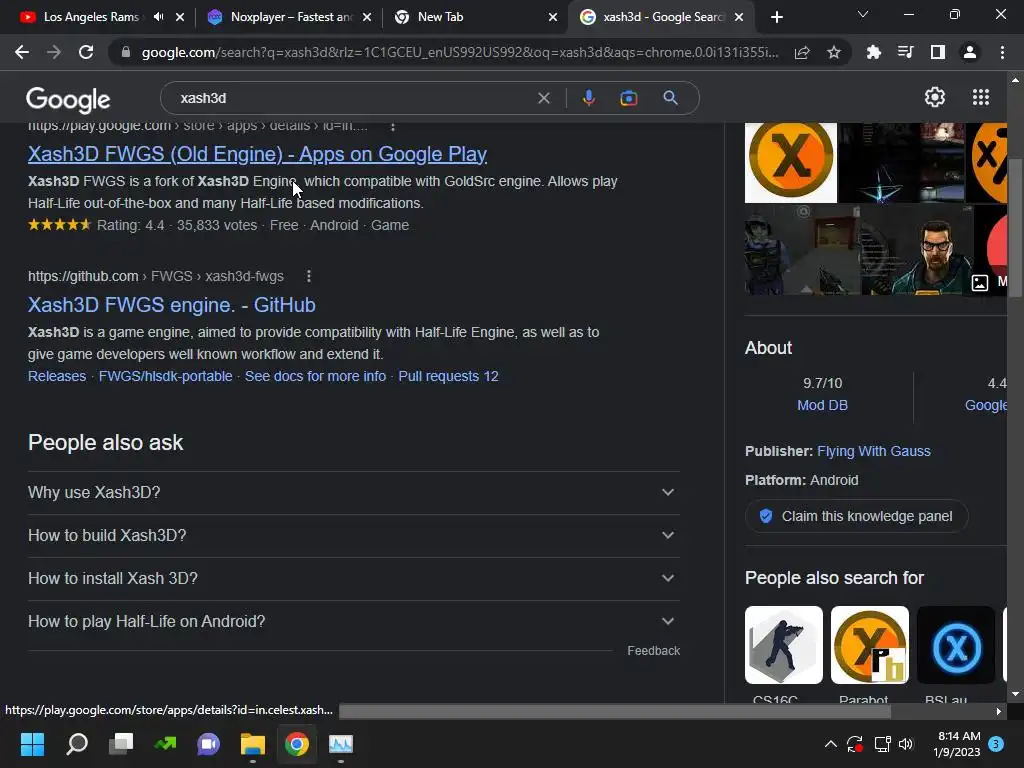
Task: Expand 'How to install Xash 3D?' question
Action: 353,579
